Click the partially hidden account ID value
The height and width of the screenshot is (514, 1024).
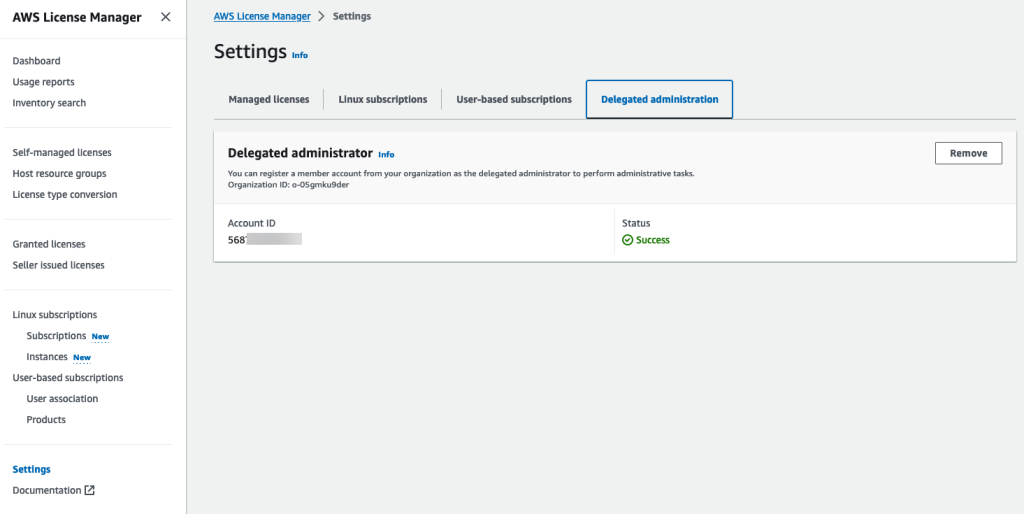coord(264,240)
